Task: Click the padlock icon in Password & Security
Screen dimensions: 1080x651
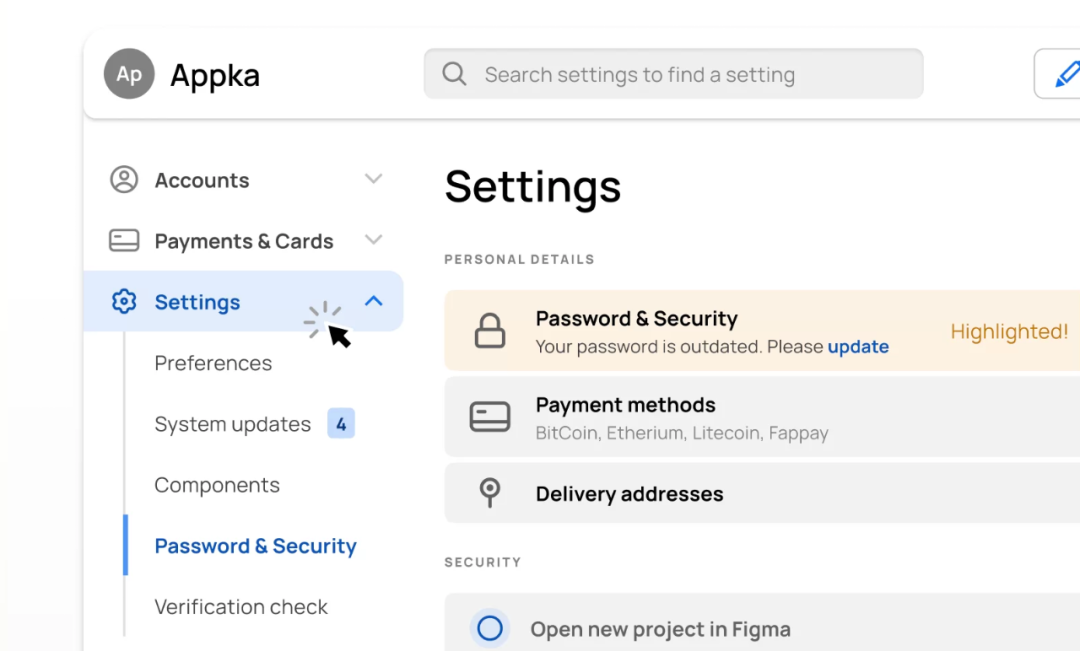Action: pyautogui.click(x=489, y=331)
